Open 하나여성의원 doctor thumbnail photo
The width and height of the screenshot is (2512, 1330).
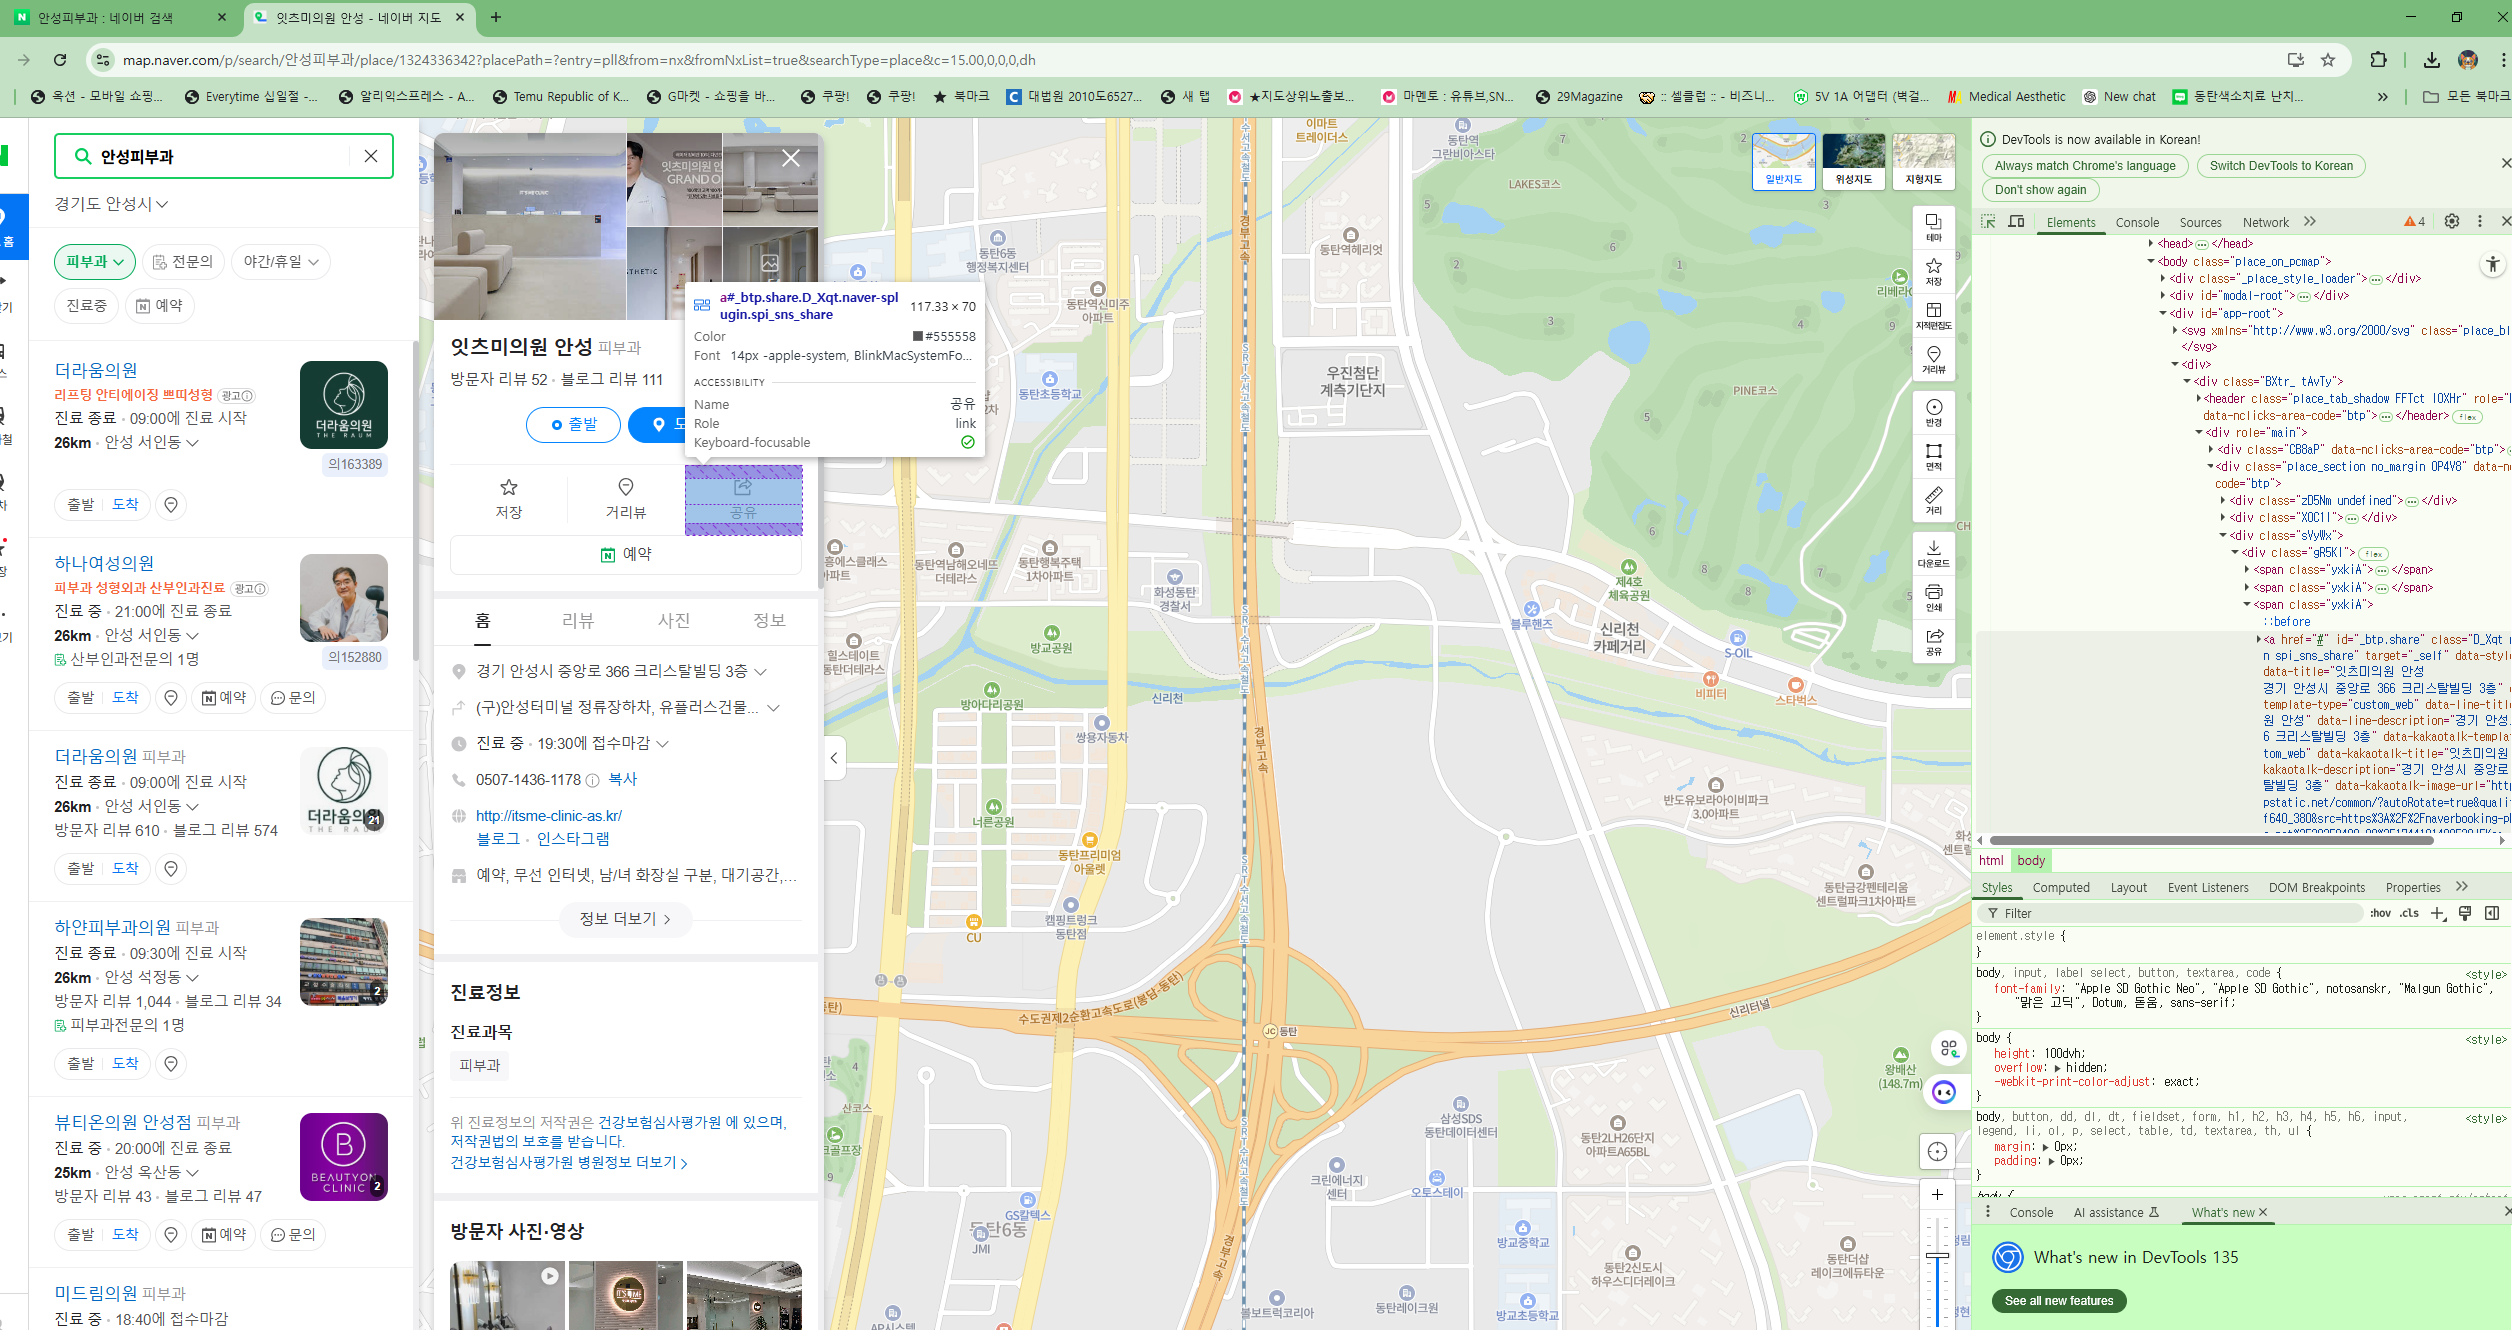coord(344,598)
